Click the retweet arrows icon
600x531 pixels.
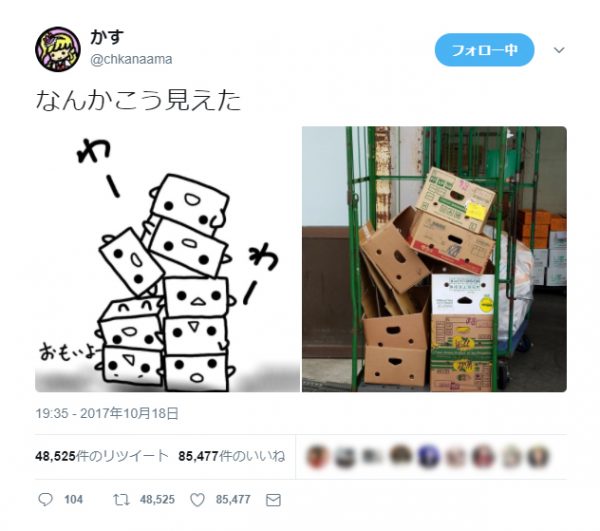tap(121, 500)
